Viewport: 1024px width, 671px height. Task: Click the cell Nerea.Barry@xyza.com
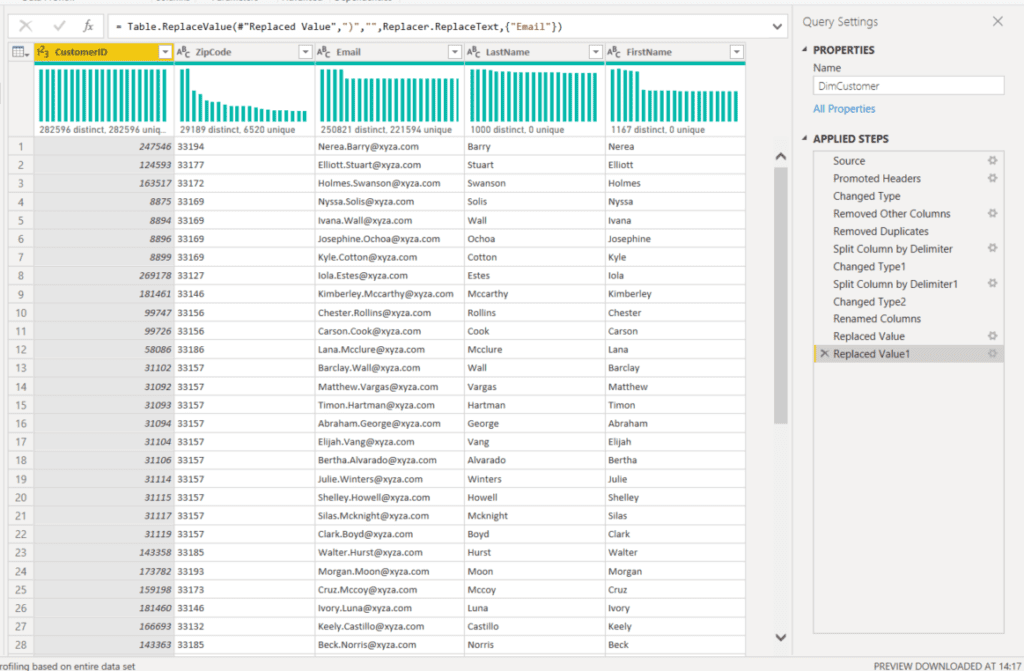[389, 146]
